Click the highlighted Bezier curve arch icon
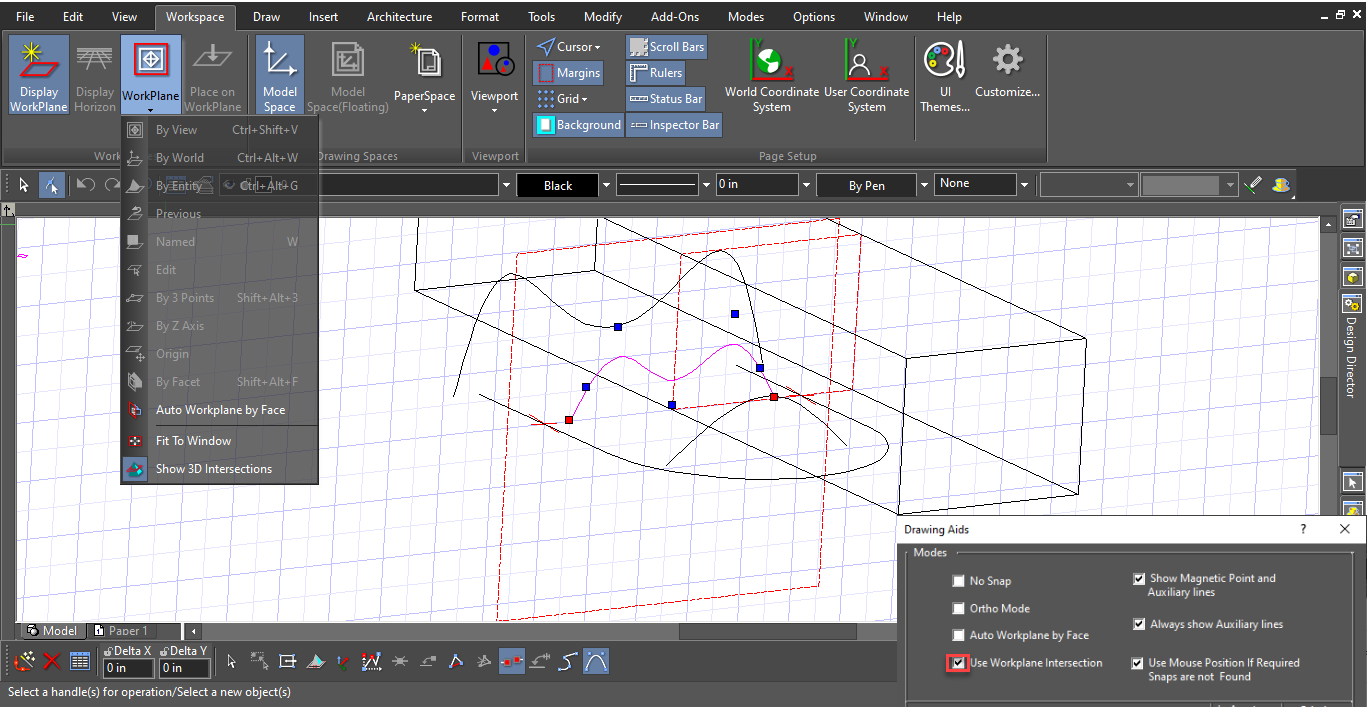The height and width of the screenshot is (707, 1367). click(x=596, y=661)
